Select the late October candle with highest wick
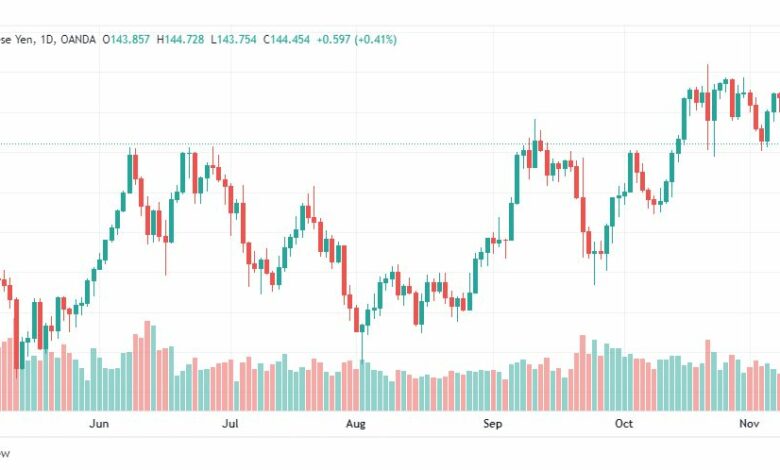 tap(707, 107)
